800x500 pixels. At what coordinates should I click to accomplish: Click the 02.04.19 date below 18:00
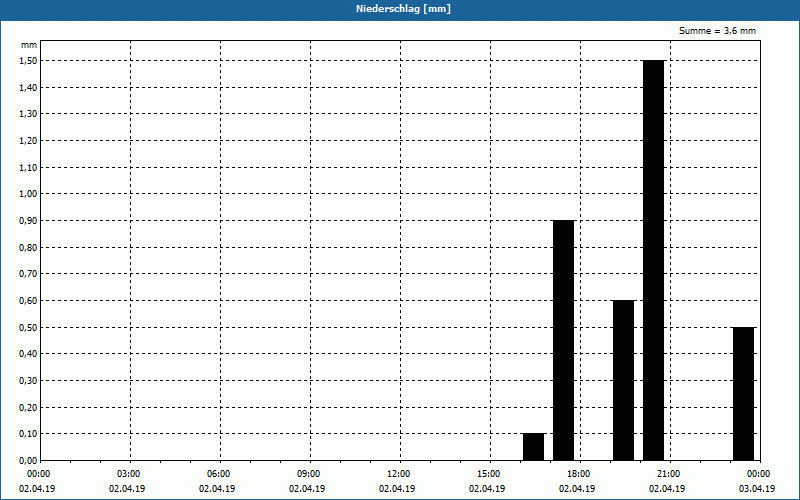click(x=577, y=488)
